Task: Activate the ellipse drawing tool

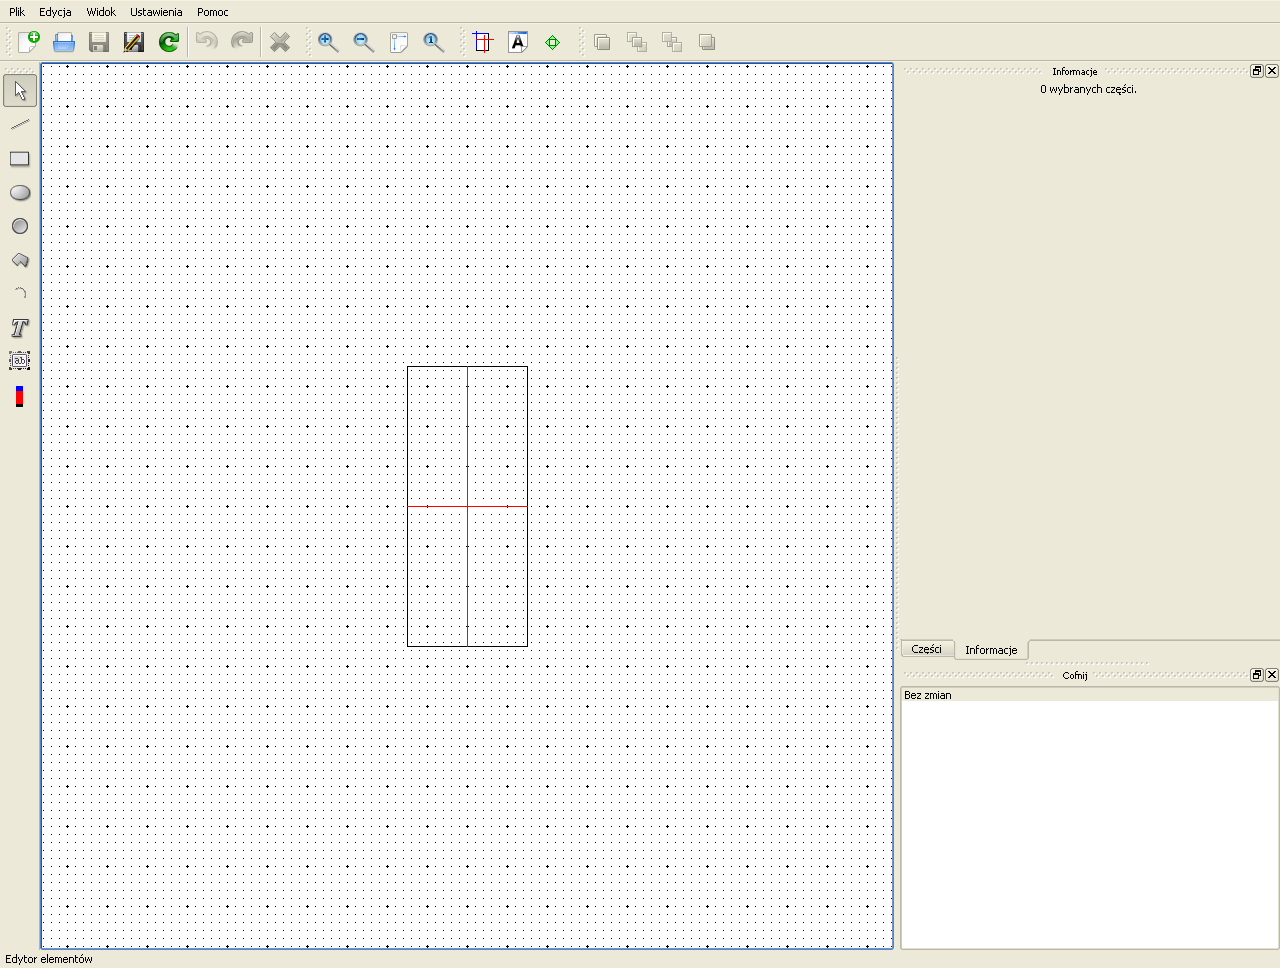Action: click(x=20, y=193)
